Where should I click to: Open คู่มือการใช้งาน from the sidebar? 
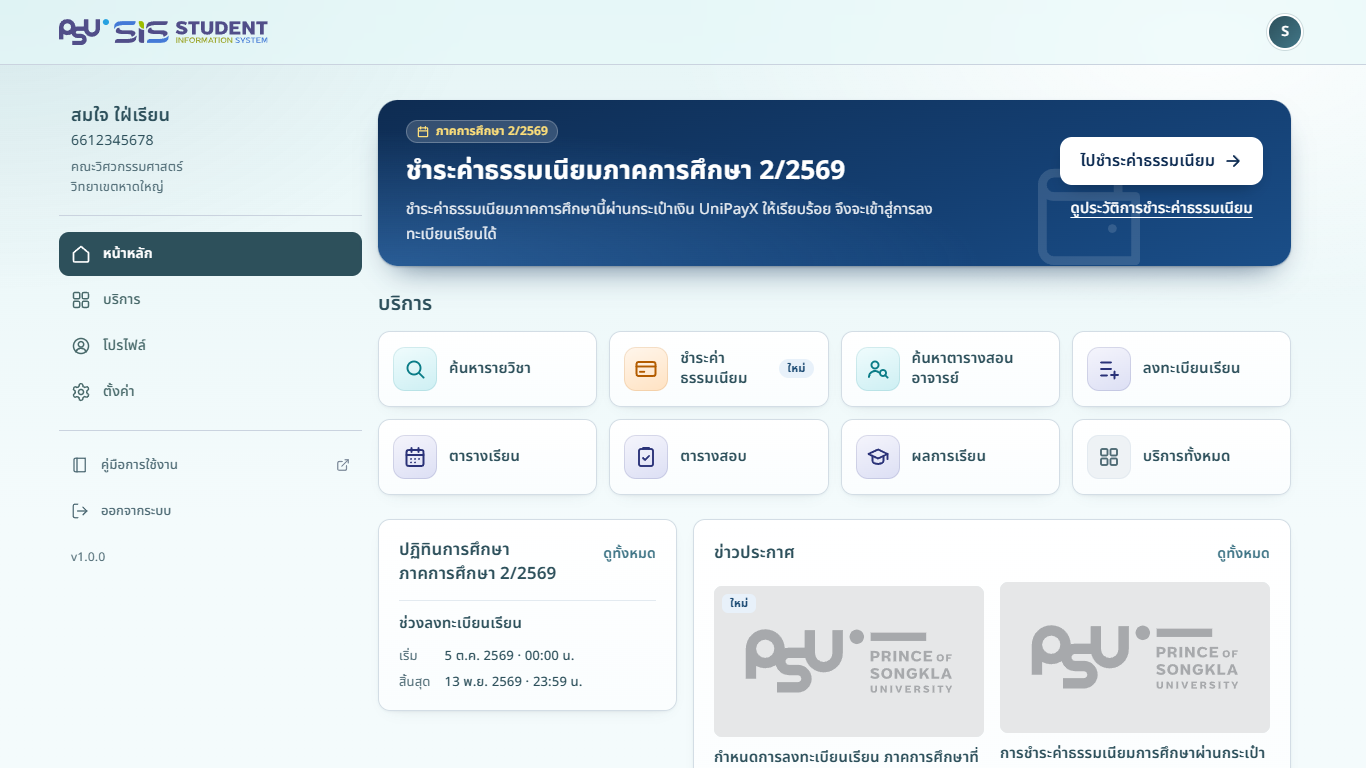[x=210, y=465]
